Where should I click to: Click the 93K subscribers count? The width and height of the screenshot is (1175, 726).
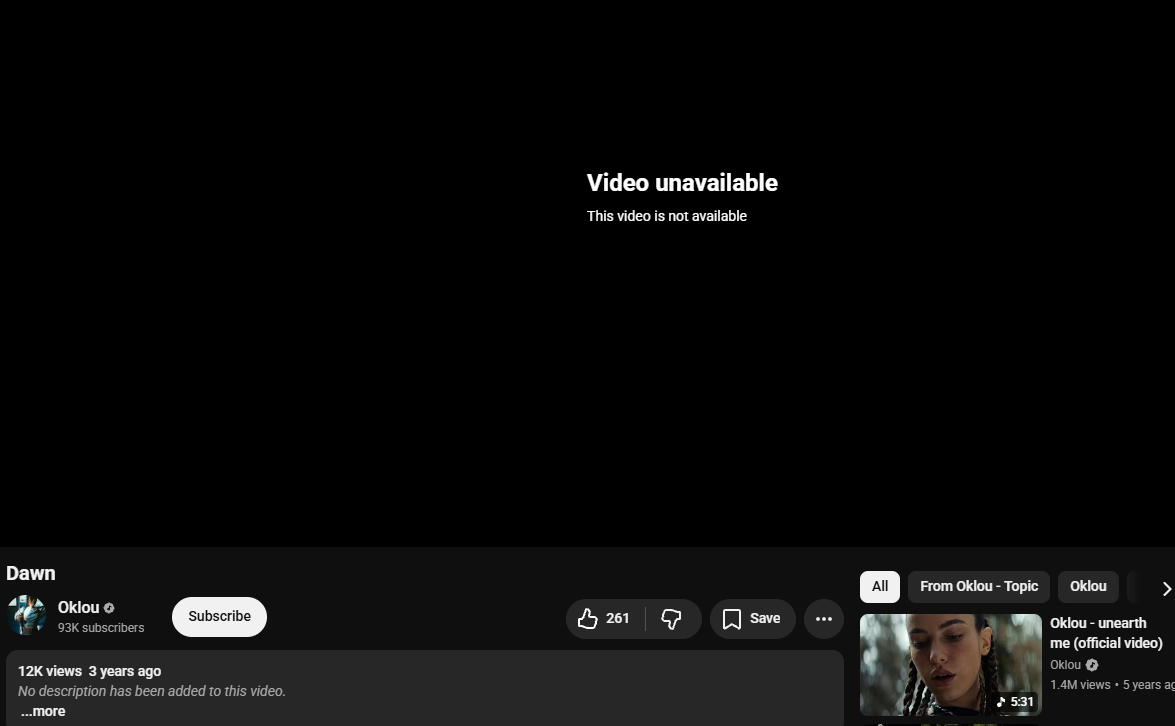(101, 628)
